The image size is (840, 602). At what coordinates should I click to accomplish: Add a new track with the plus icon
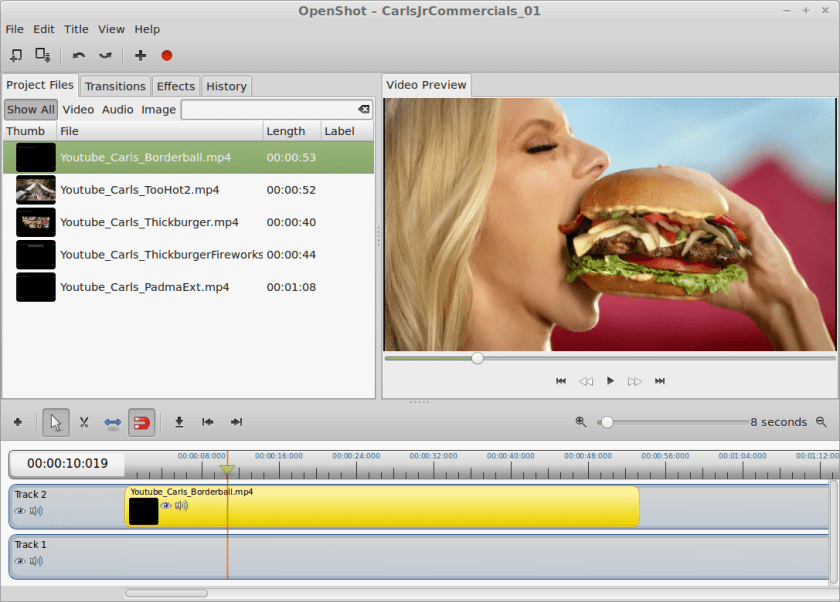[18, 422]
